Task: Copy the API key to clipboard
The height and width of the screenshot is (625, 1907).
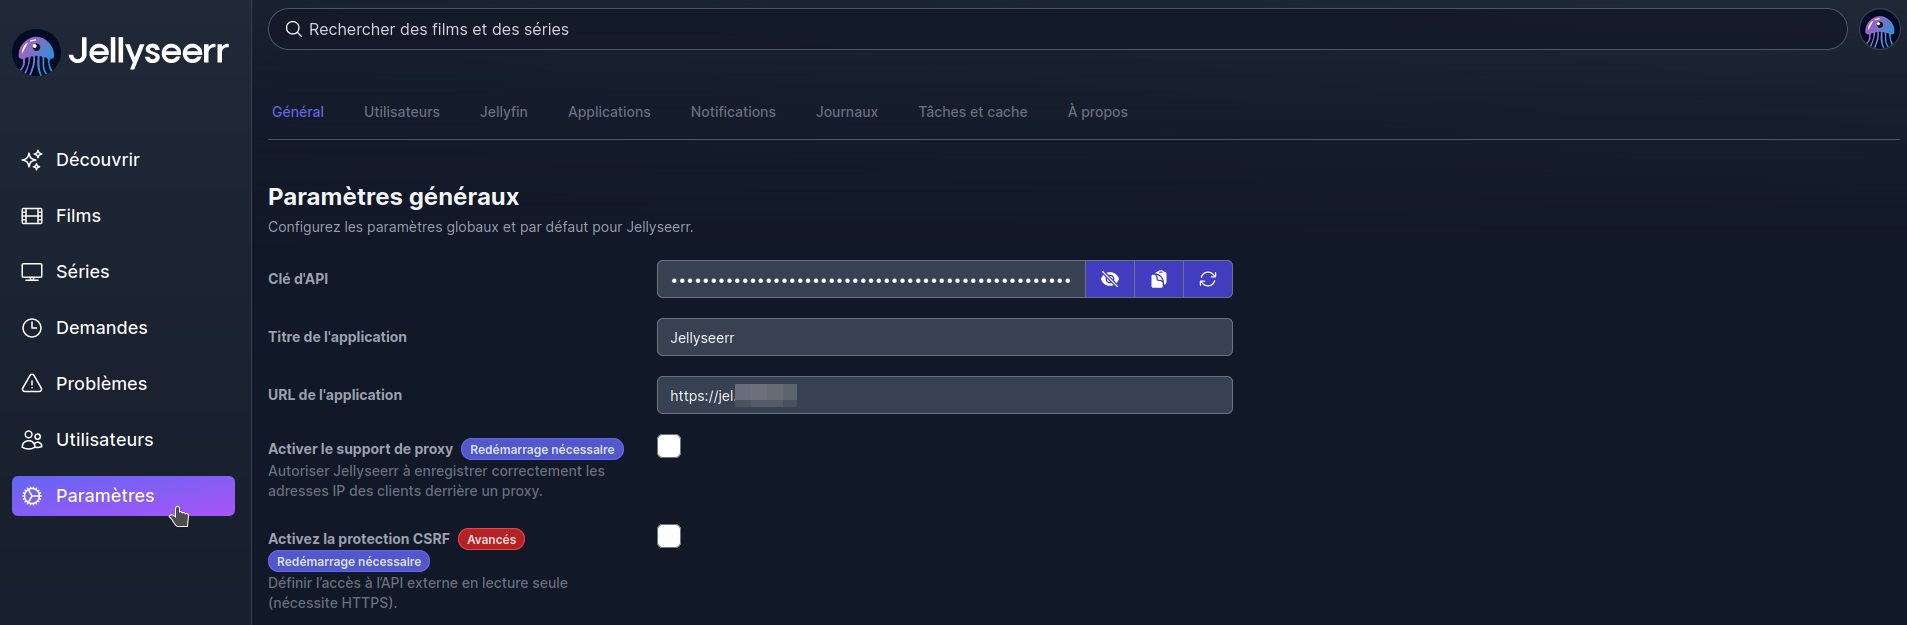Action: pyautogui.click(x=1159, y=279)
